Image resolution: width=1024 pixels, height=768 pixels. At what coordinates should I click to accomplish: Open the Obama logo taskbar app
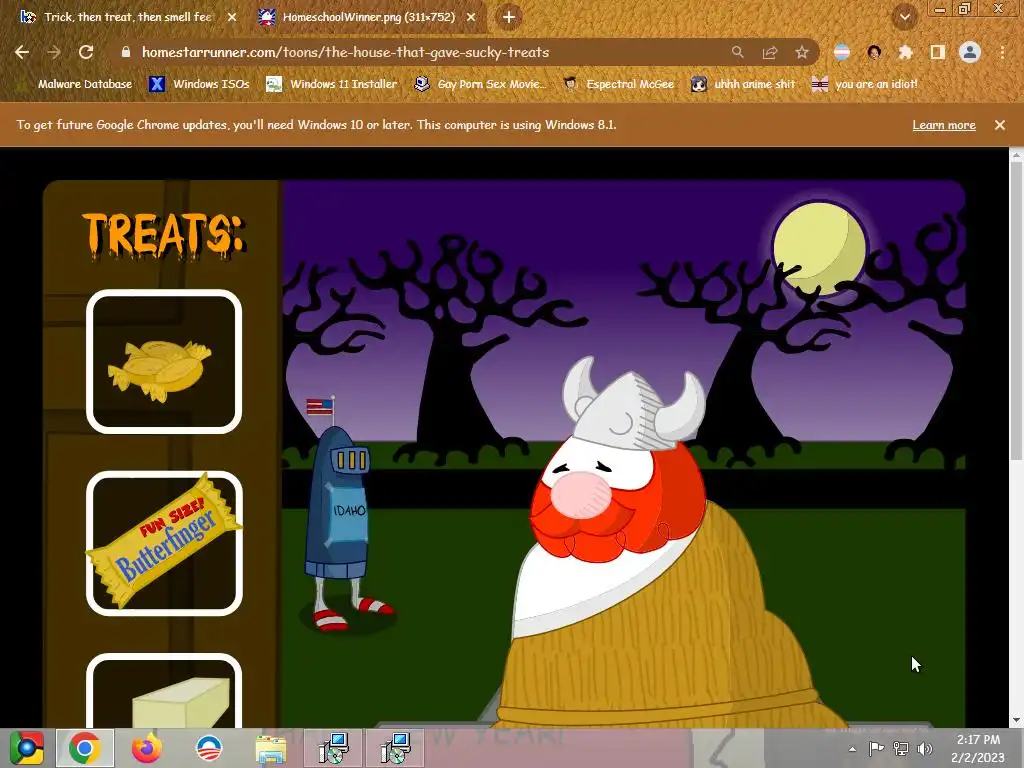tap(209, 748)
